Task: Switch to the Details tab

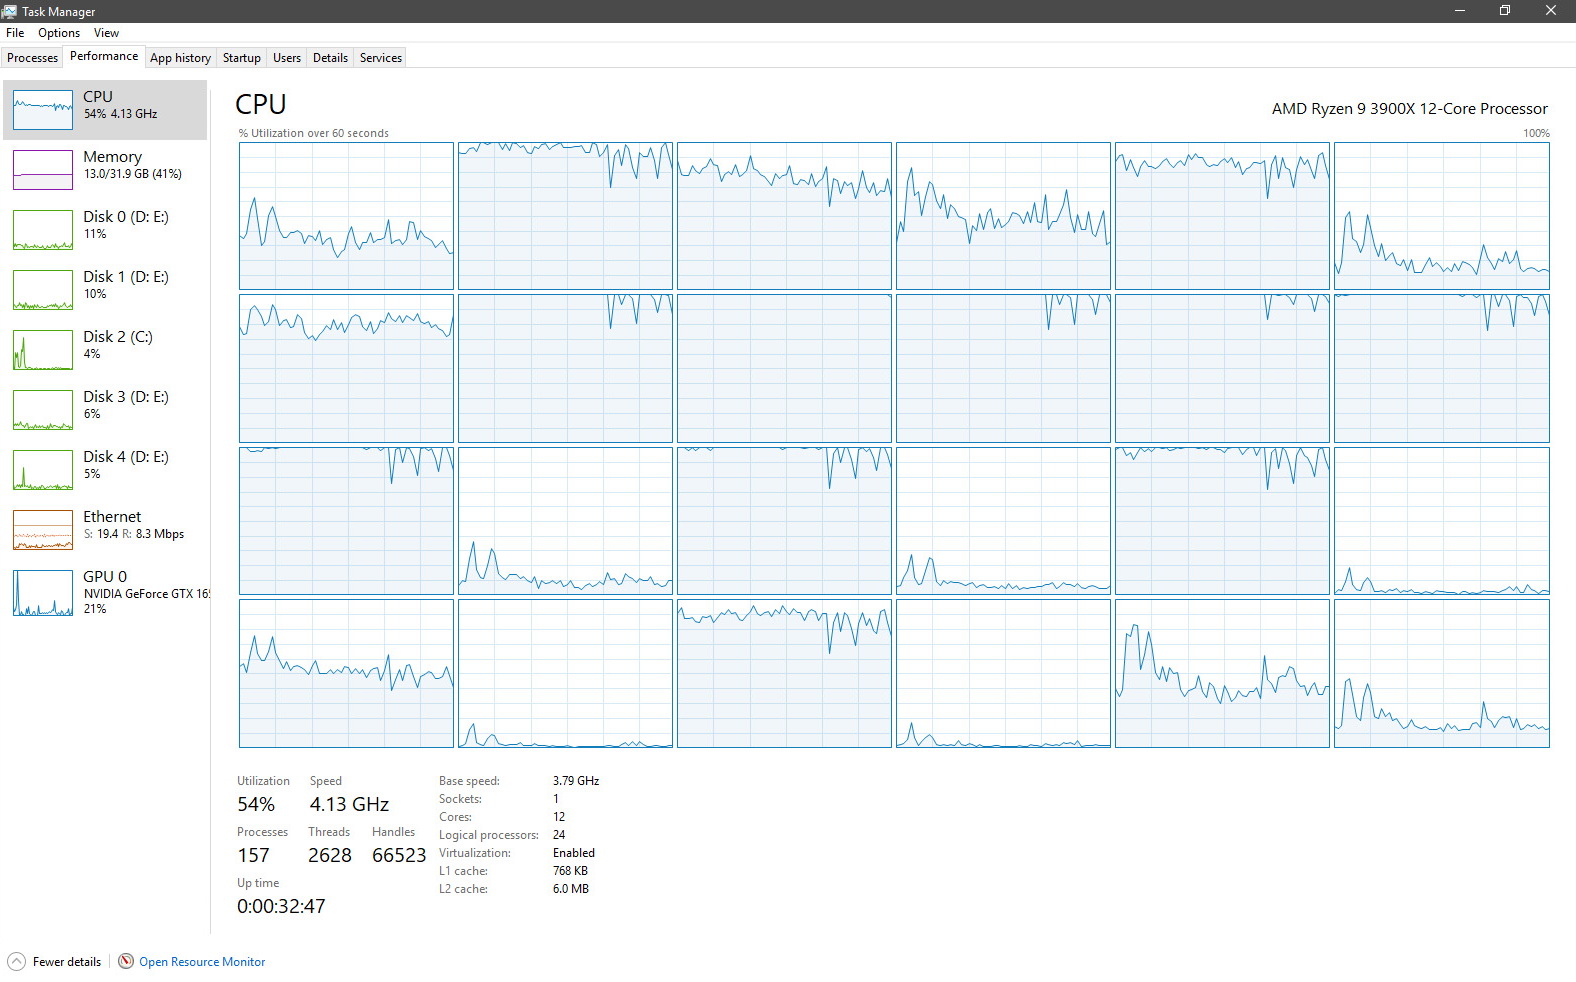Action: [330, 58]
